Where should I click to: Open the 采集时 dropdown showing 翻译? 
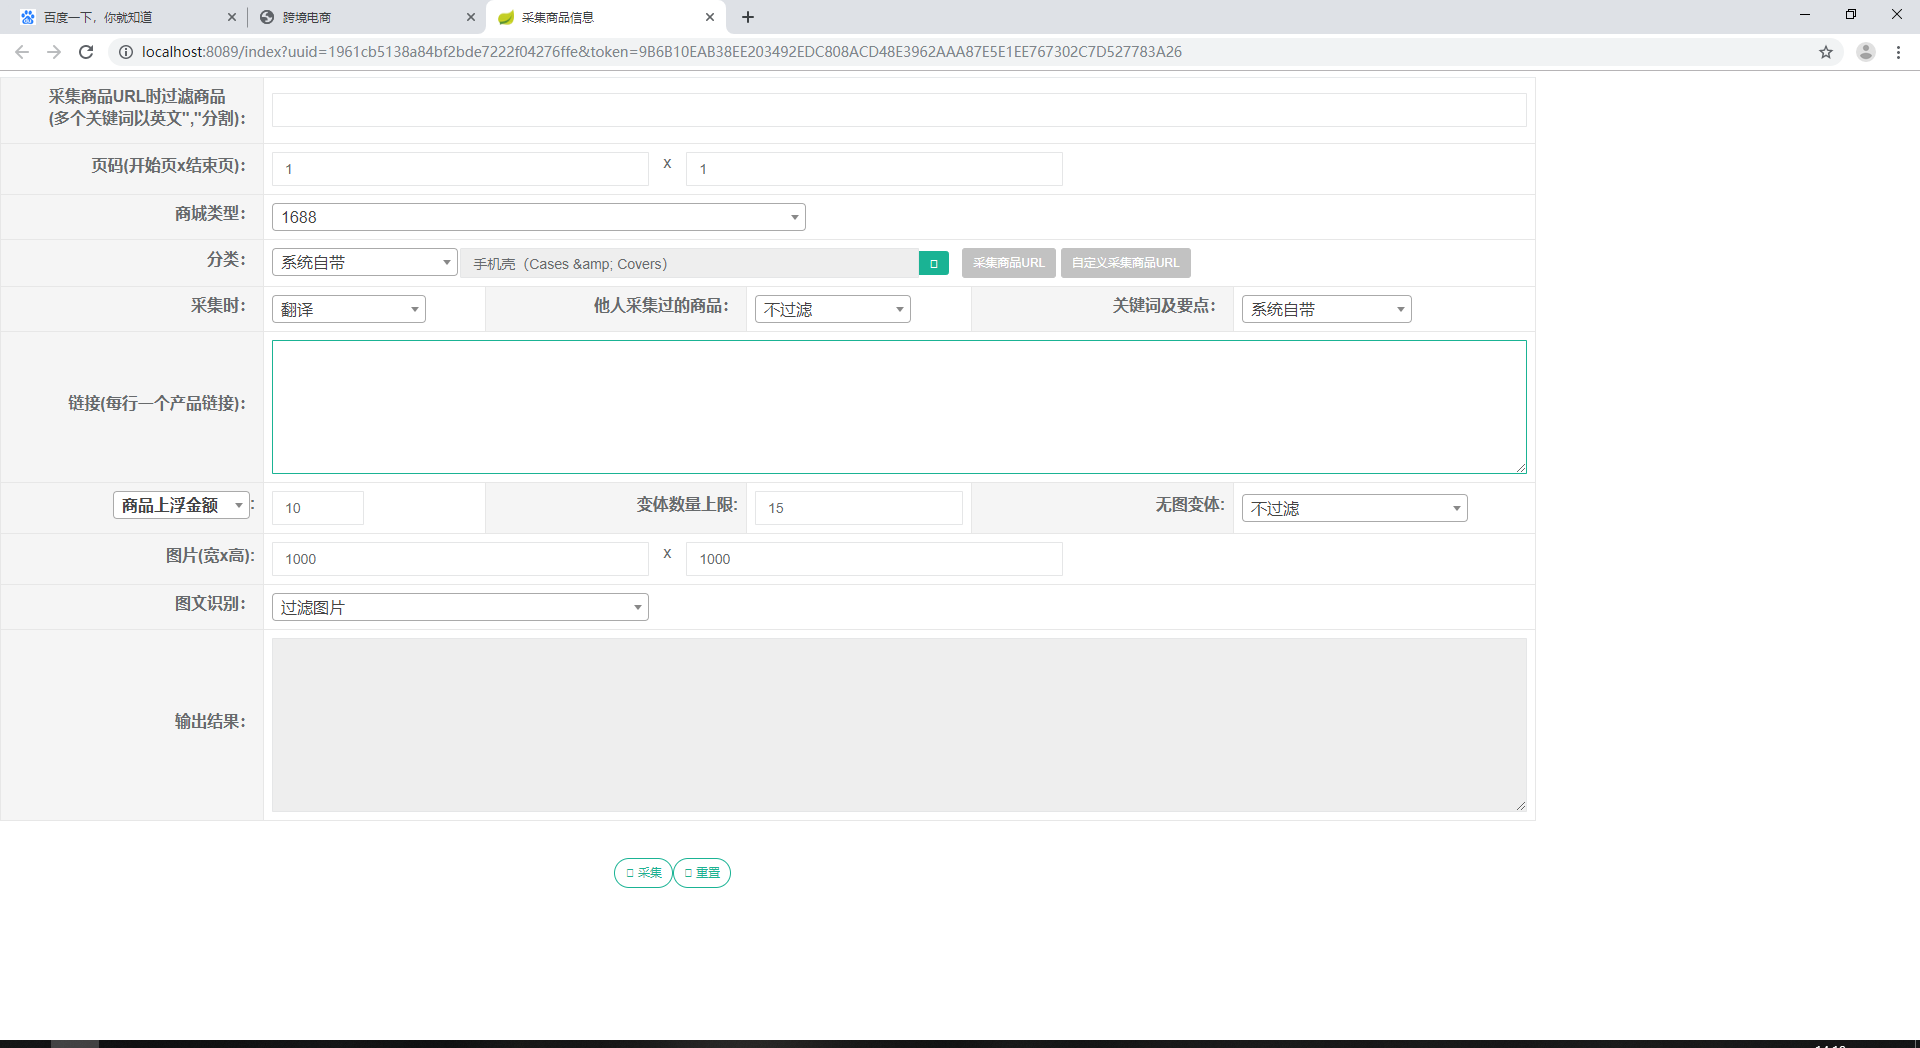tap(349, 309)
